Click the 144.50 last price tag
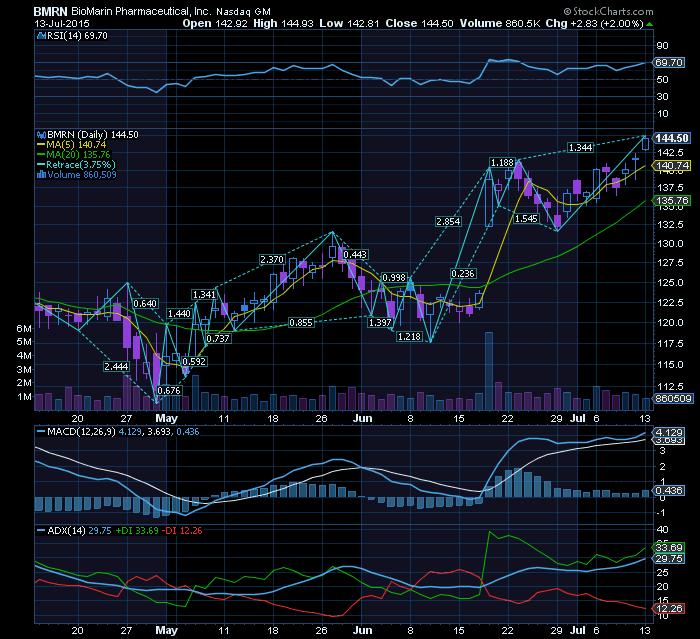The width and height of the screenshot is (700, 639). (x=671, y=138)
